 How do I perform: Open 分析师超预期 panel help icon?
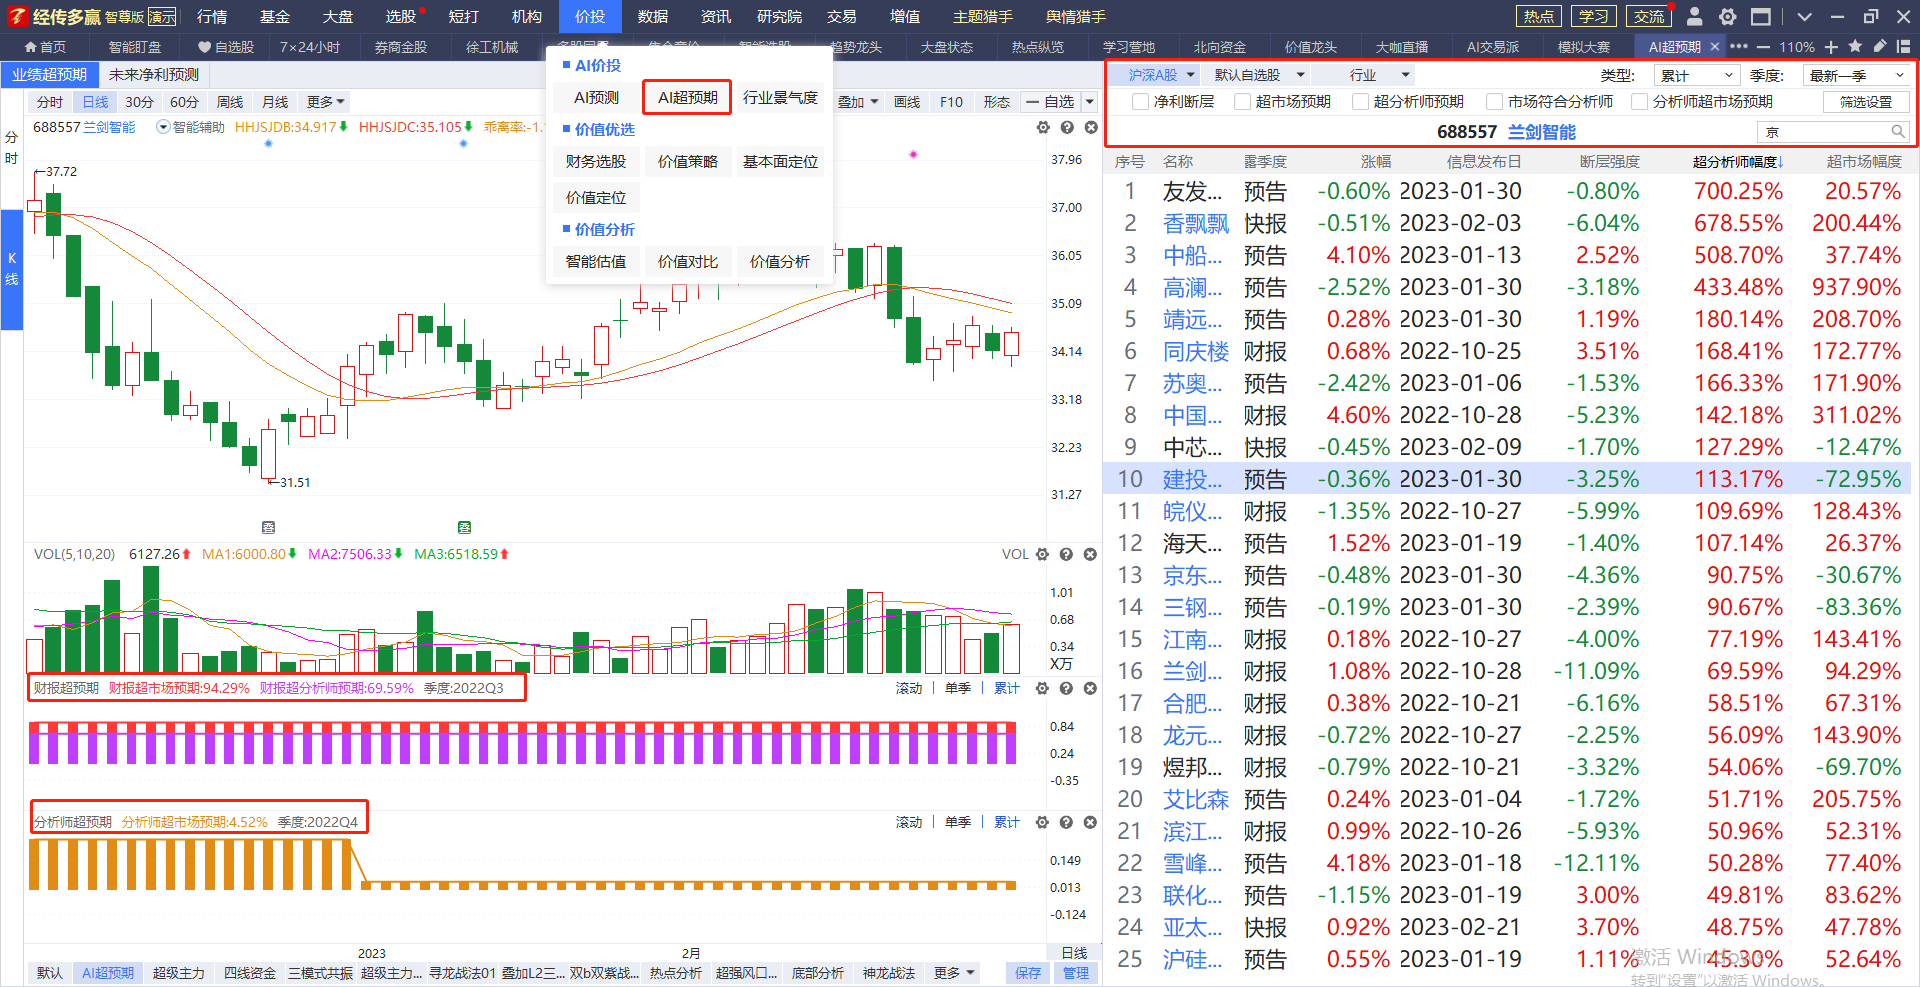pos(1066,822)
